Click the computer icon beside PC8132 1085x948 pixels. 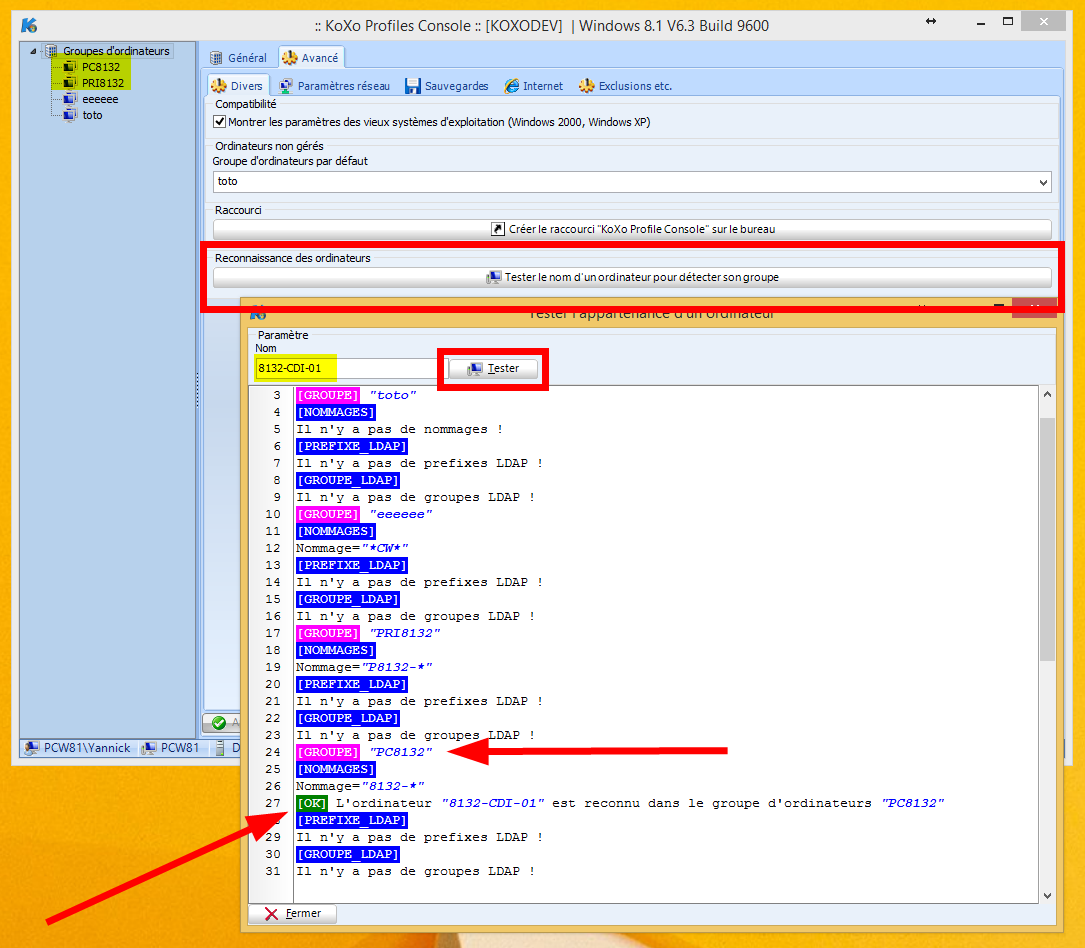tap(70, 67)
